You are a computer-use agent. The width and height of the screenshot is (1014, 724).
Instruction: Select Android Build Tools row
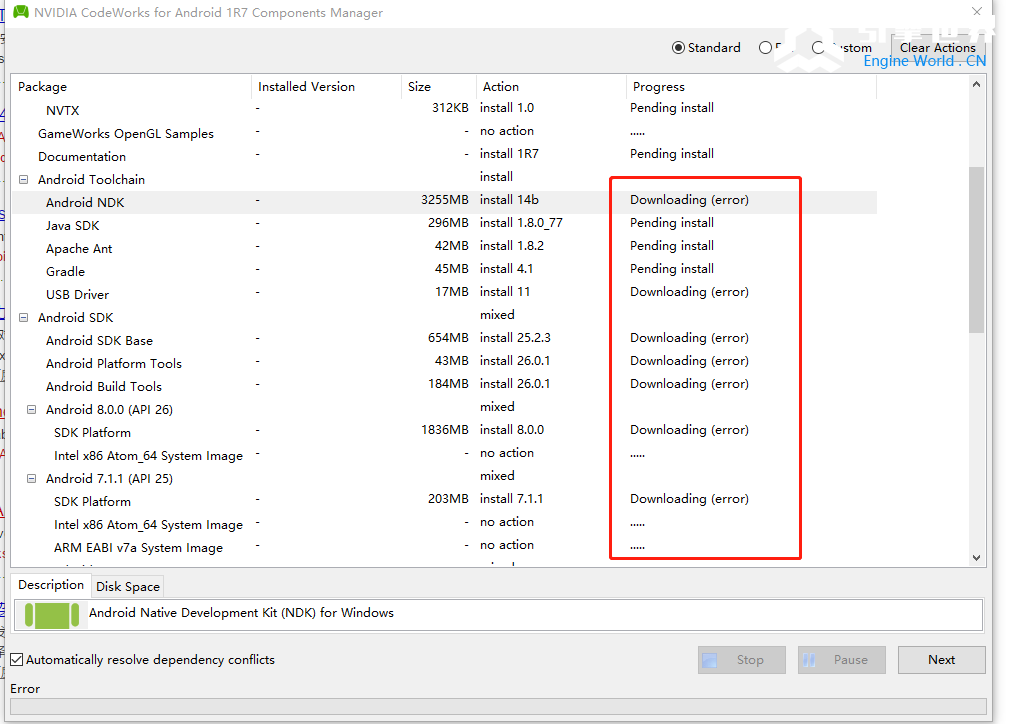(x=444, y=387)
